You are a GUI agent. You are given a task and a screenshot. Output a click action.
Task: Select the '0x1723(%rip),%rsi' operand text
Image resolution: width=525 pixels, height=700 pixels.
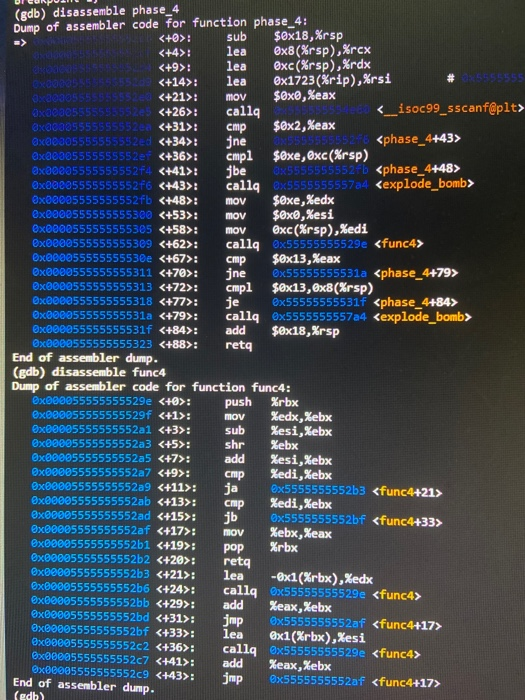click(x=332, y=80)
